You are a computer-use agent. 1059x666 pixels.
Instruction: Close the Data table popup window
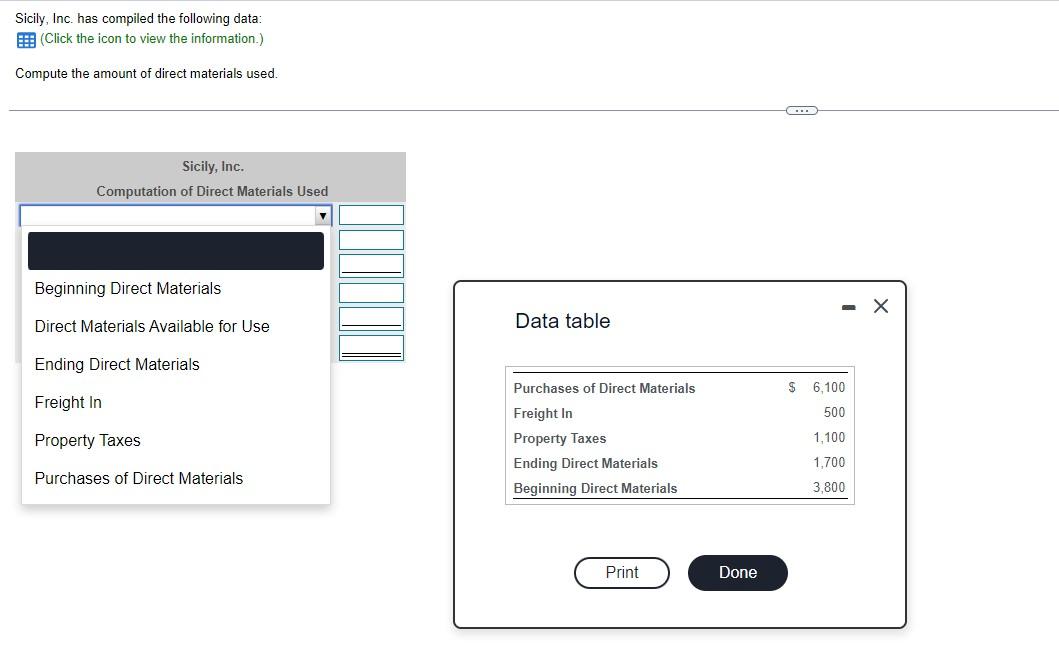pyautogui.click(x=880, y=306)
